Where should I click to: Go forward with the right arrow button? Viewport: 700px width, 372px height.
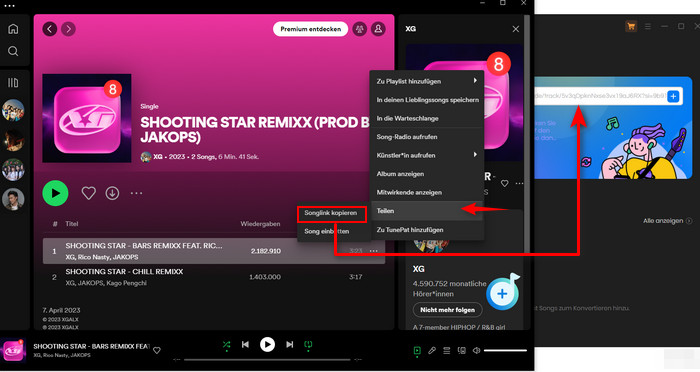pyautogui.click(x=68, y=29)
